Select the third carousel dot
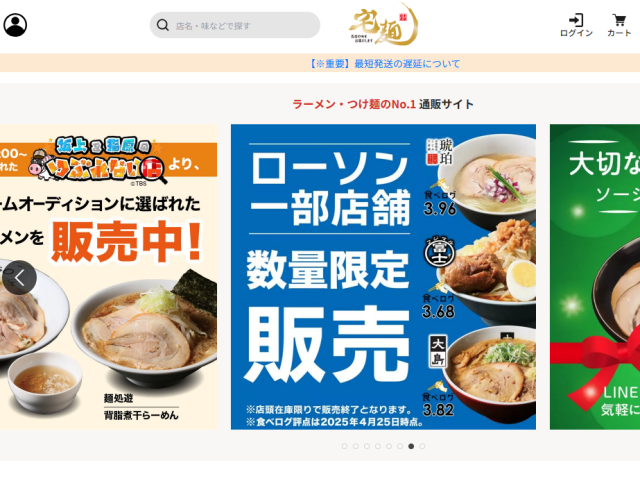The height and width of the screenshot is (481, 640). (367, 446)
